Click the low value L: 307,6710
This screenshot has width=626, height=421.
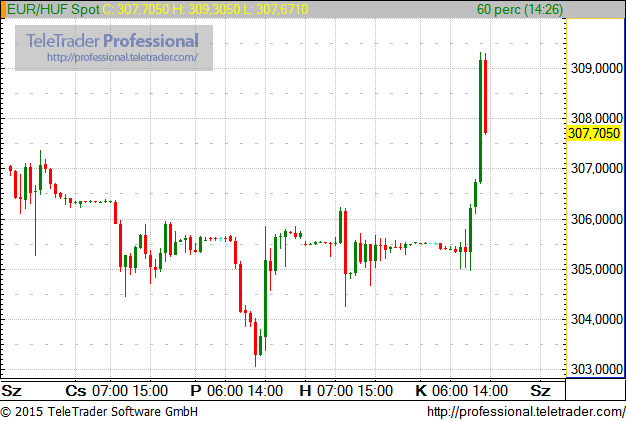(x=275, y=9)
